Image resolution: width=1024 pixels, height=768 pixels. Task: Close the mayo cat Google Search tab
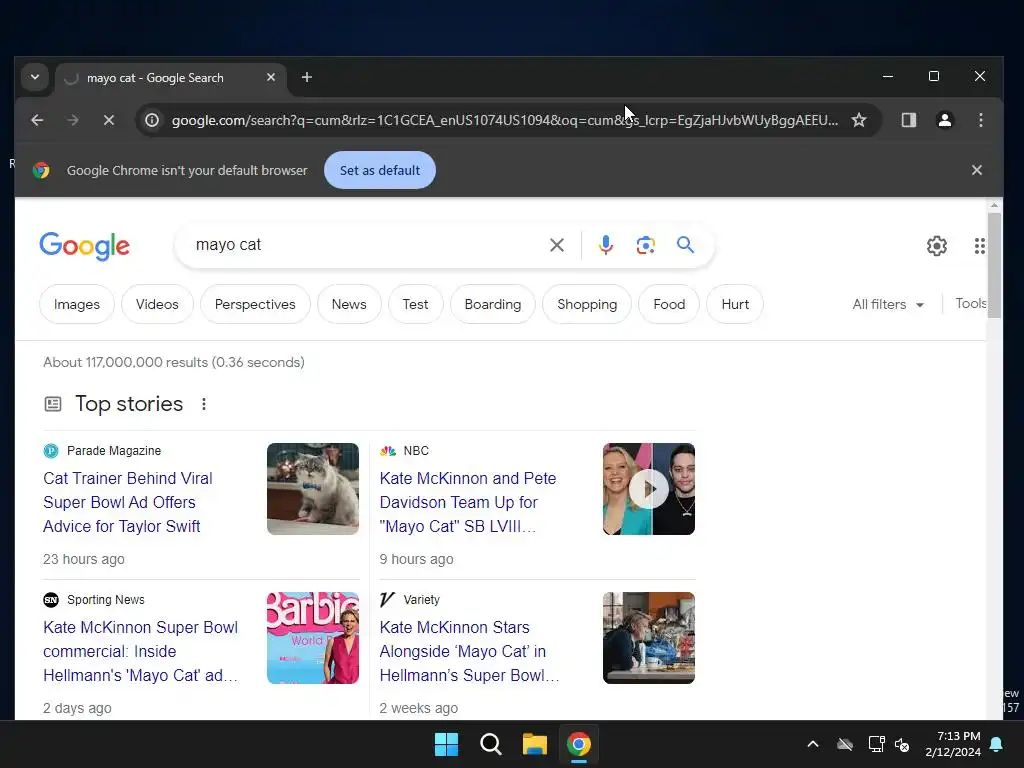pyautogui.click(x=271, y=77)
